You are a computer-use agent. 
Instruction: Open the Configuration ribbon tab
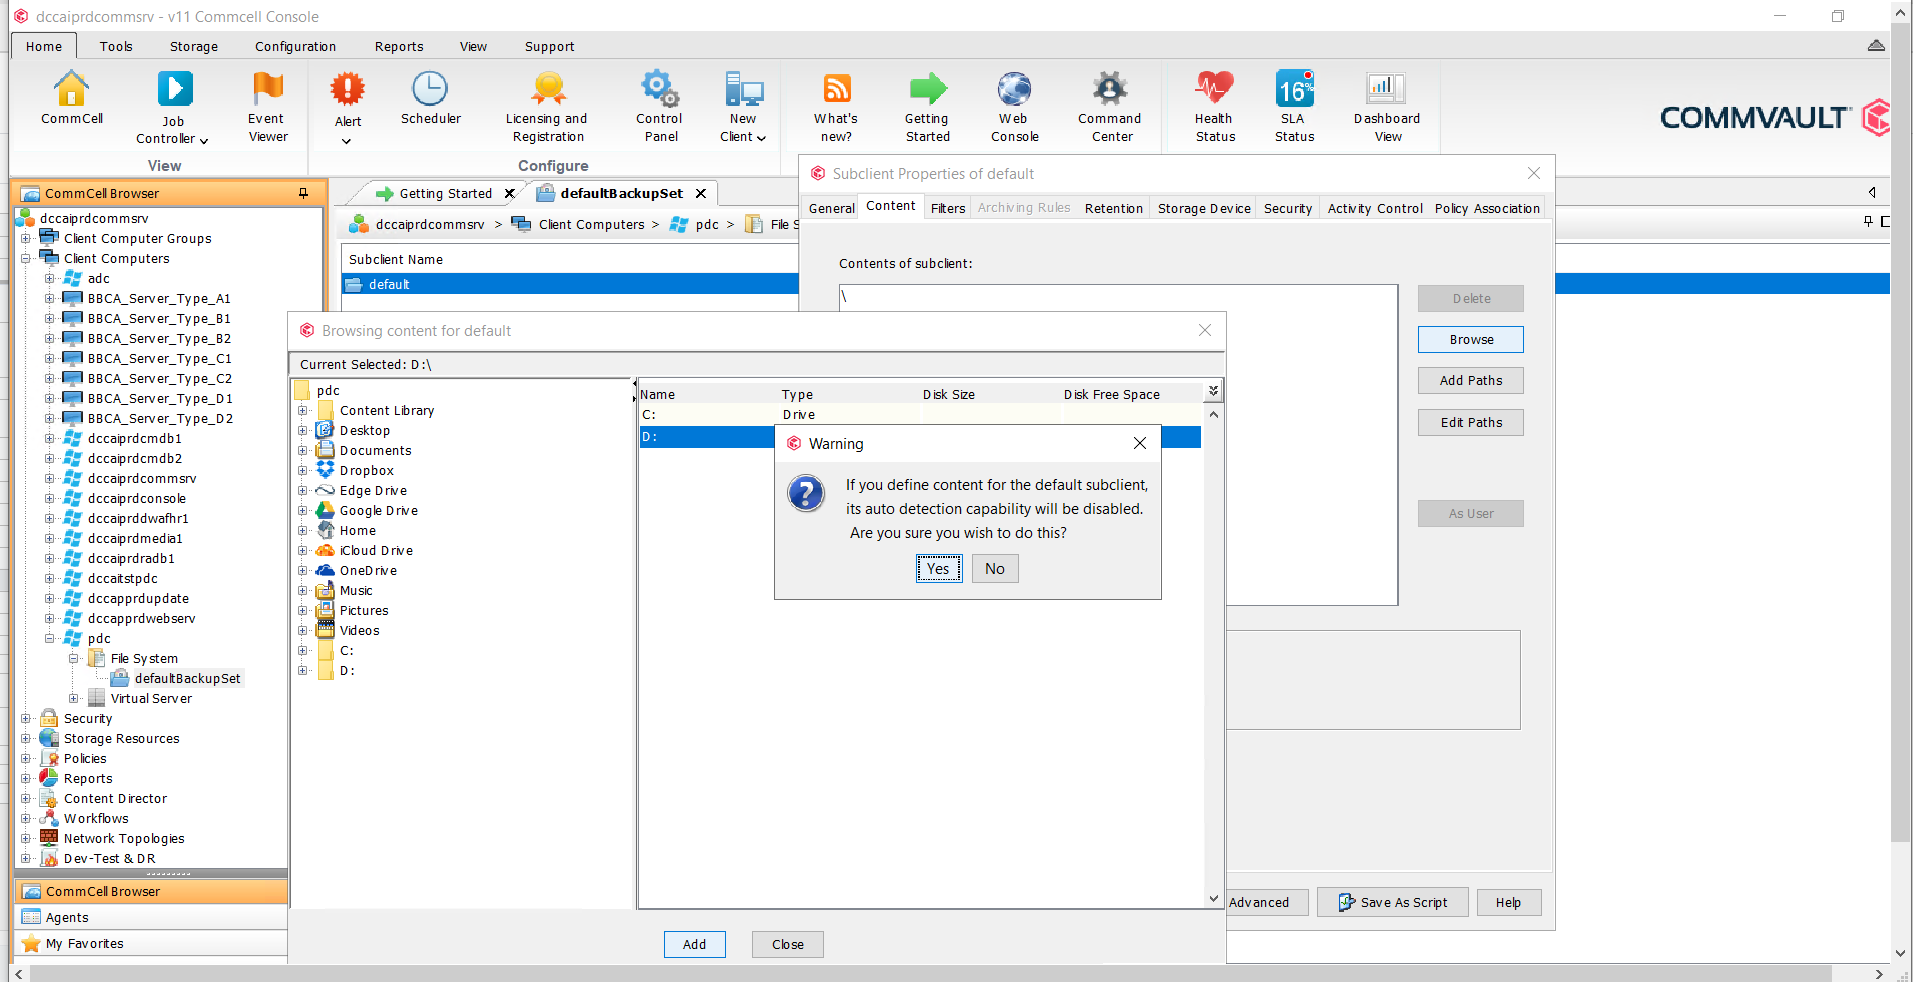point(295,46)
